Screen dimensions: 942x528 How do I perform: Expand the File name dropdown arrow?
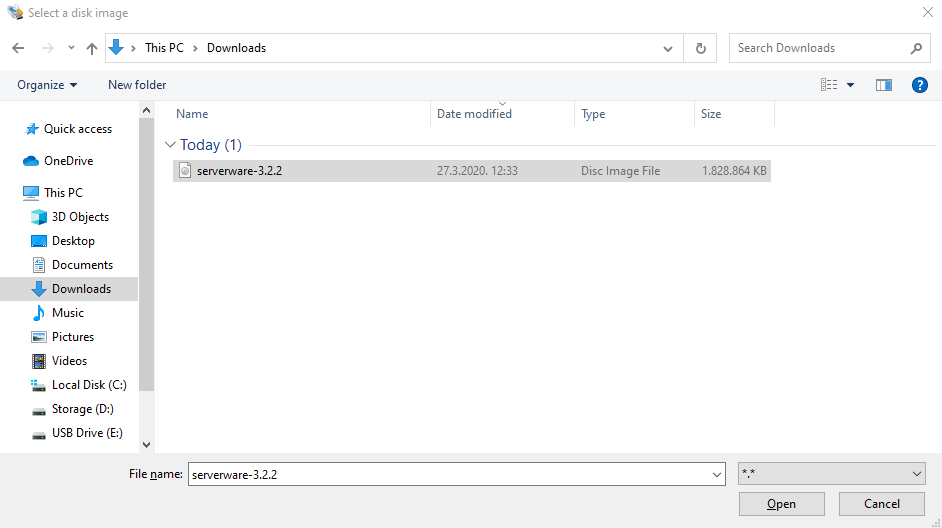pyautogui.click(x=717, y=475)
